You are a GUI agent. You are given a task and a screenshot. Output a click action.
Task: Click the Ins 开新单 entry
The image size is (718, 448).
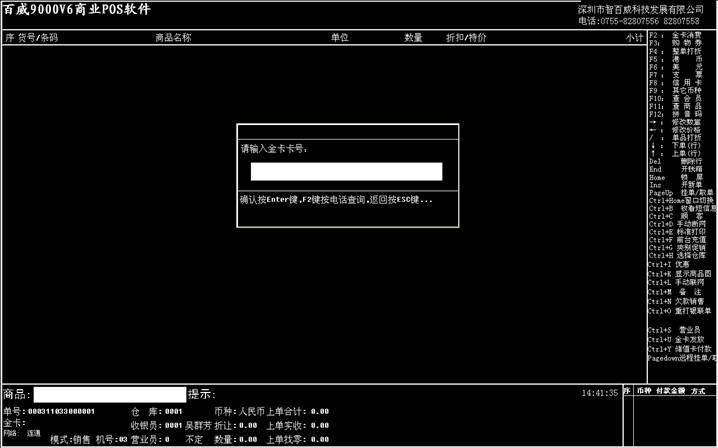pyautogui.click(x=675, y=185)
